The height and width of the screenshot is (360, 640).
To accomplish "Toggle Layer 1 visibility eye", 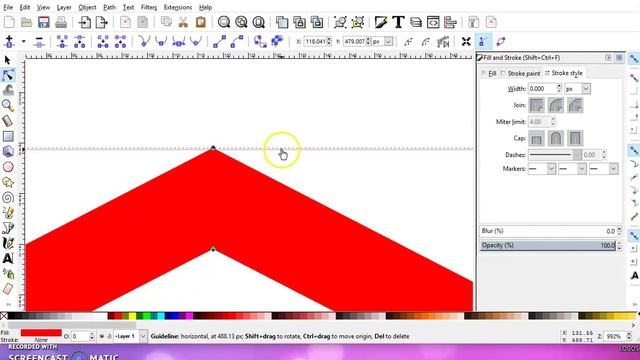I will pyautogui.click(x=102, y=336).
